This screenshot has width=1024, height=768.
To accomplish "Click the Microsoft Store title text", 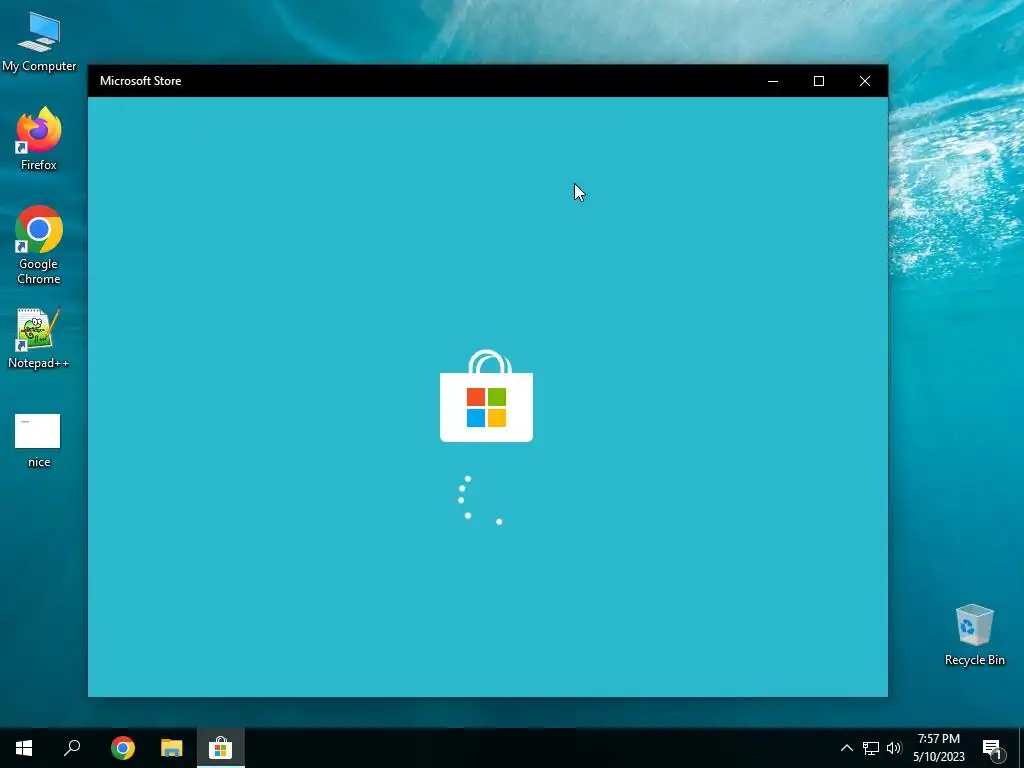I will [x=140, y=81].
